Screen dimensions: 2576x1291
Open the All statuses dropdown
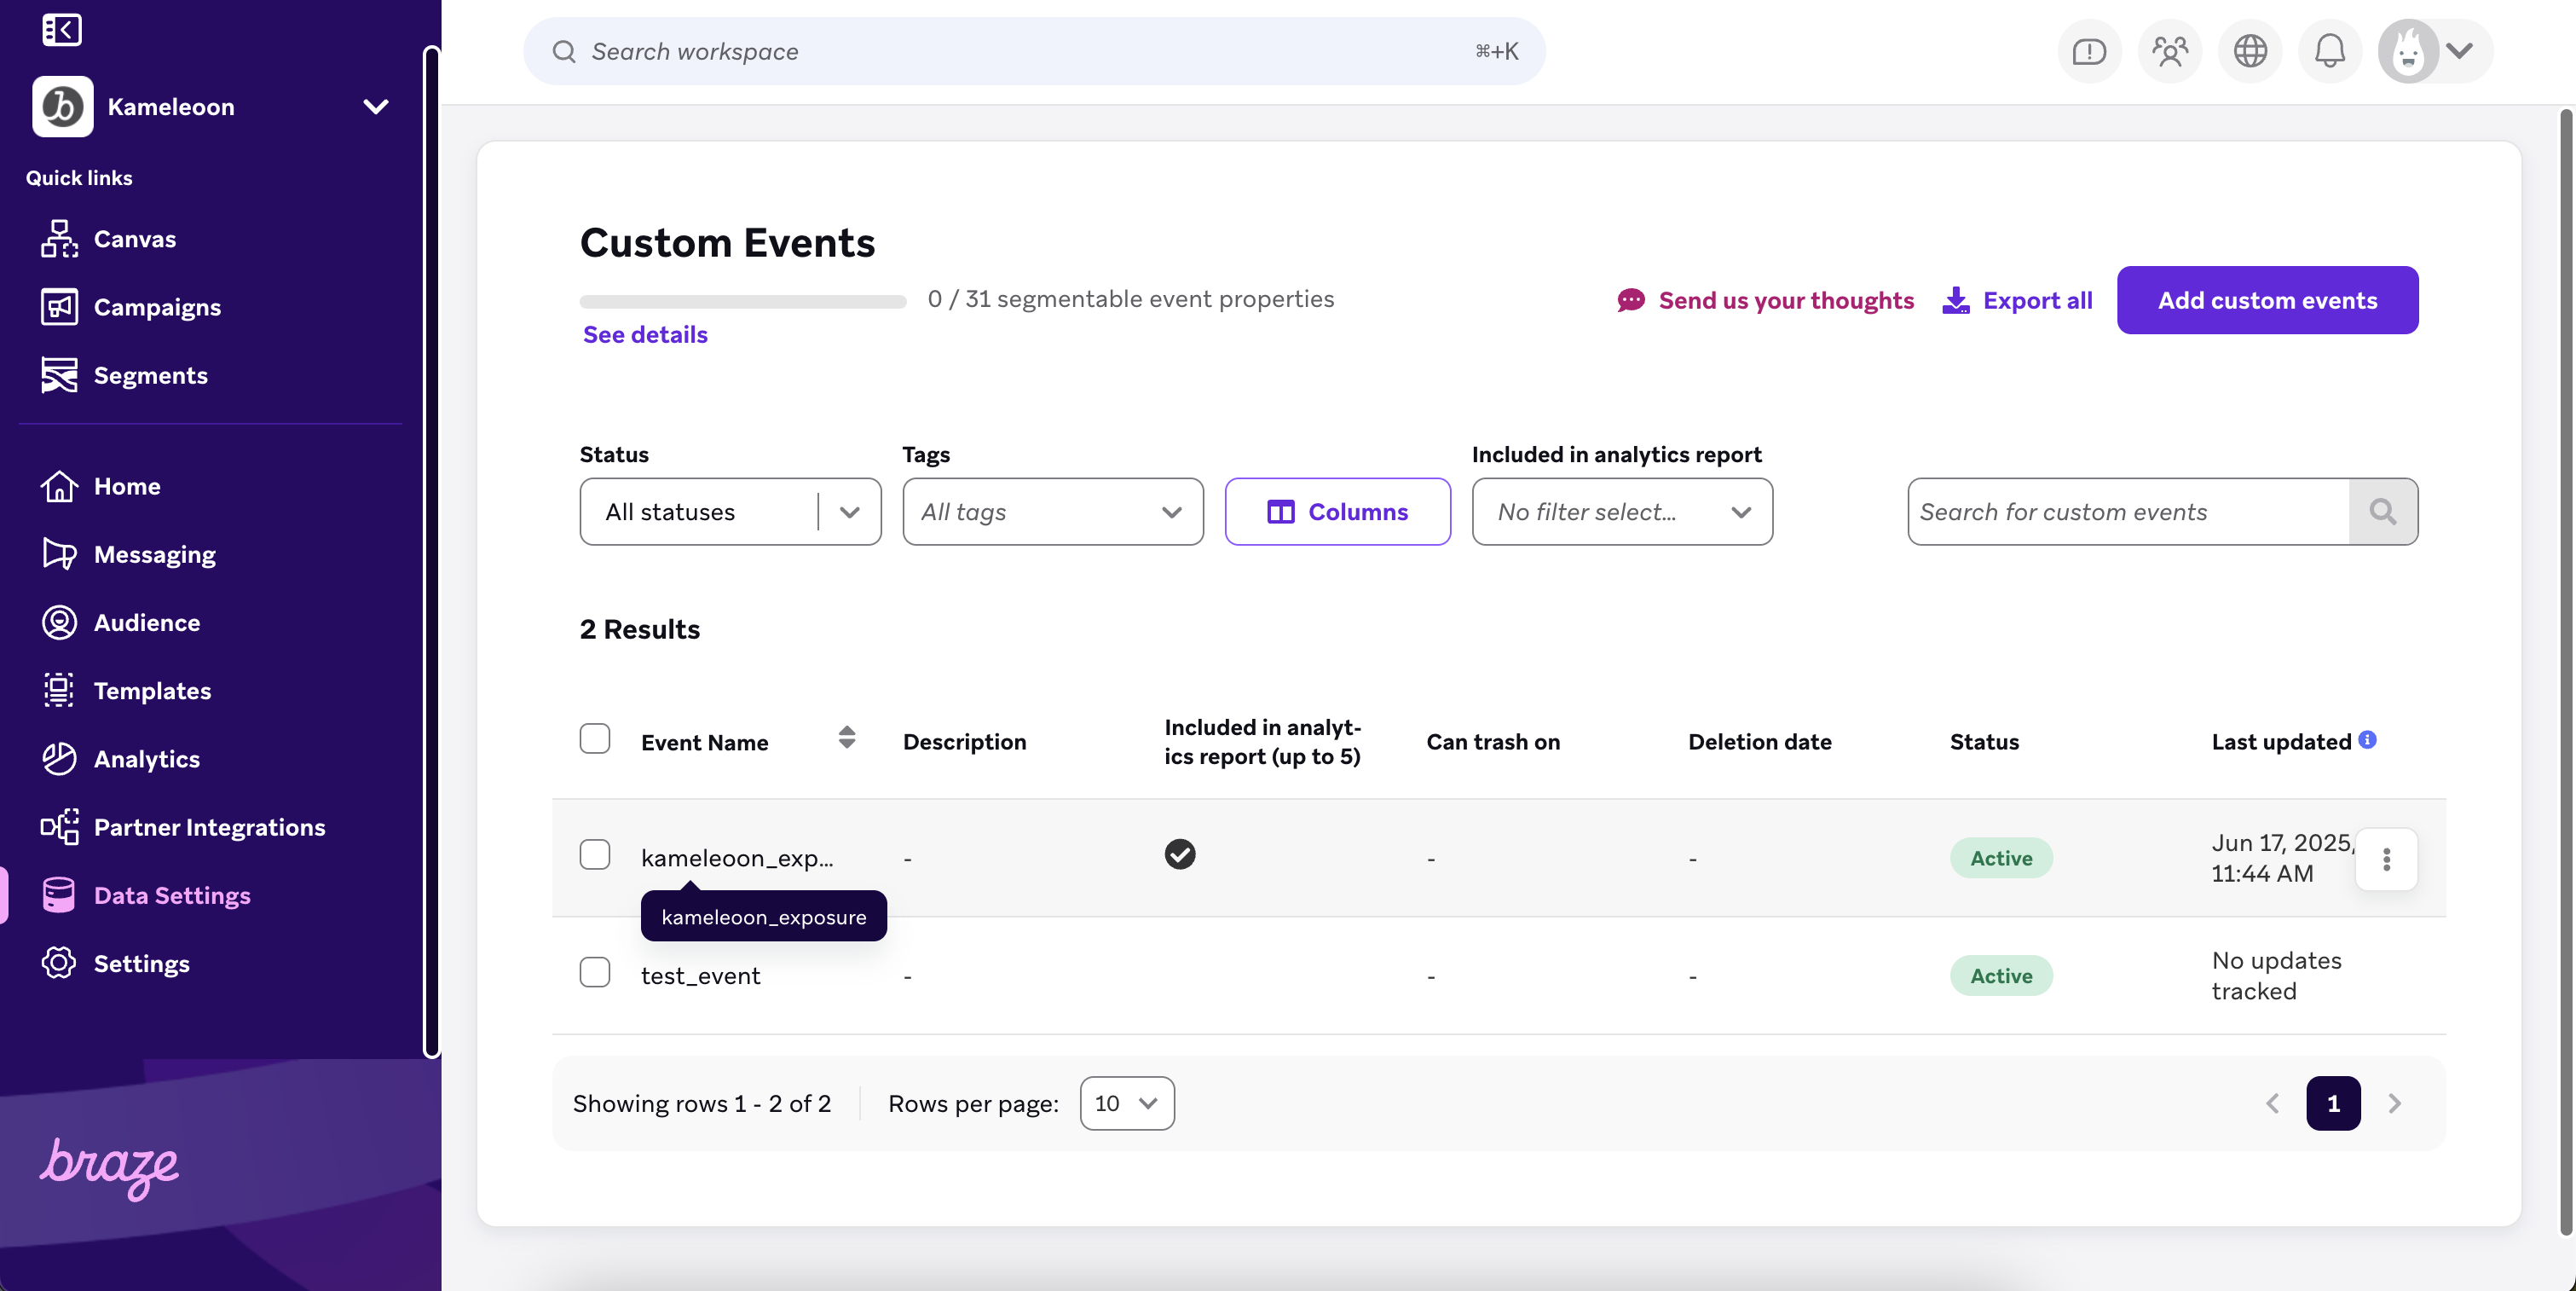tap(730, 512)
